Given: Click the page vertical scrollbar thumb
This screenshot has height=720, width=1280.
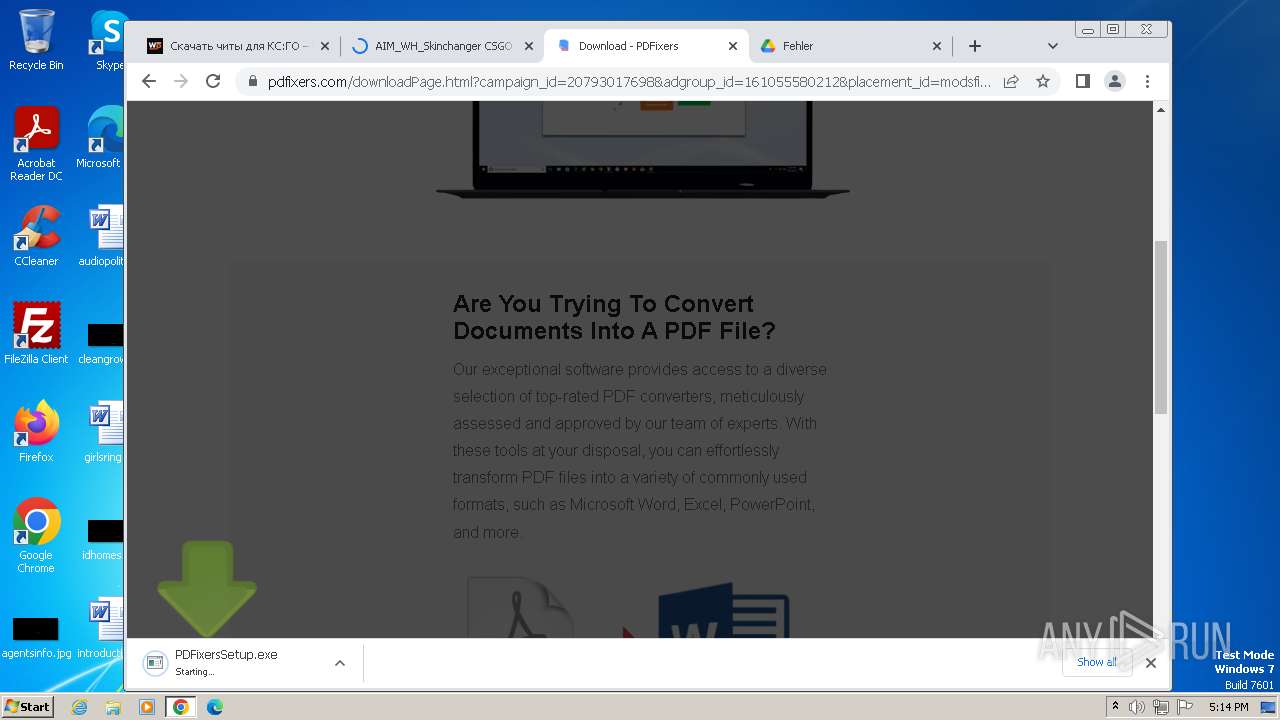Looking at the screenshot, I should tap(1161, 327).
